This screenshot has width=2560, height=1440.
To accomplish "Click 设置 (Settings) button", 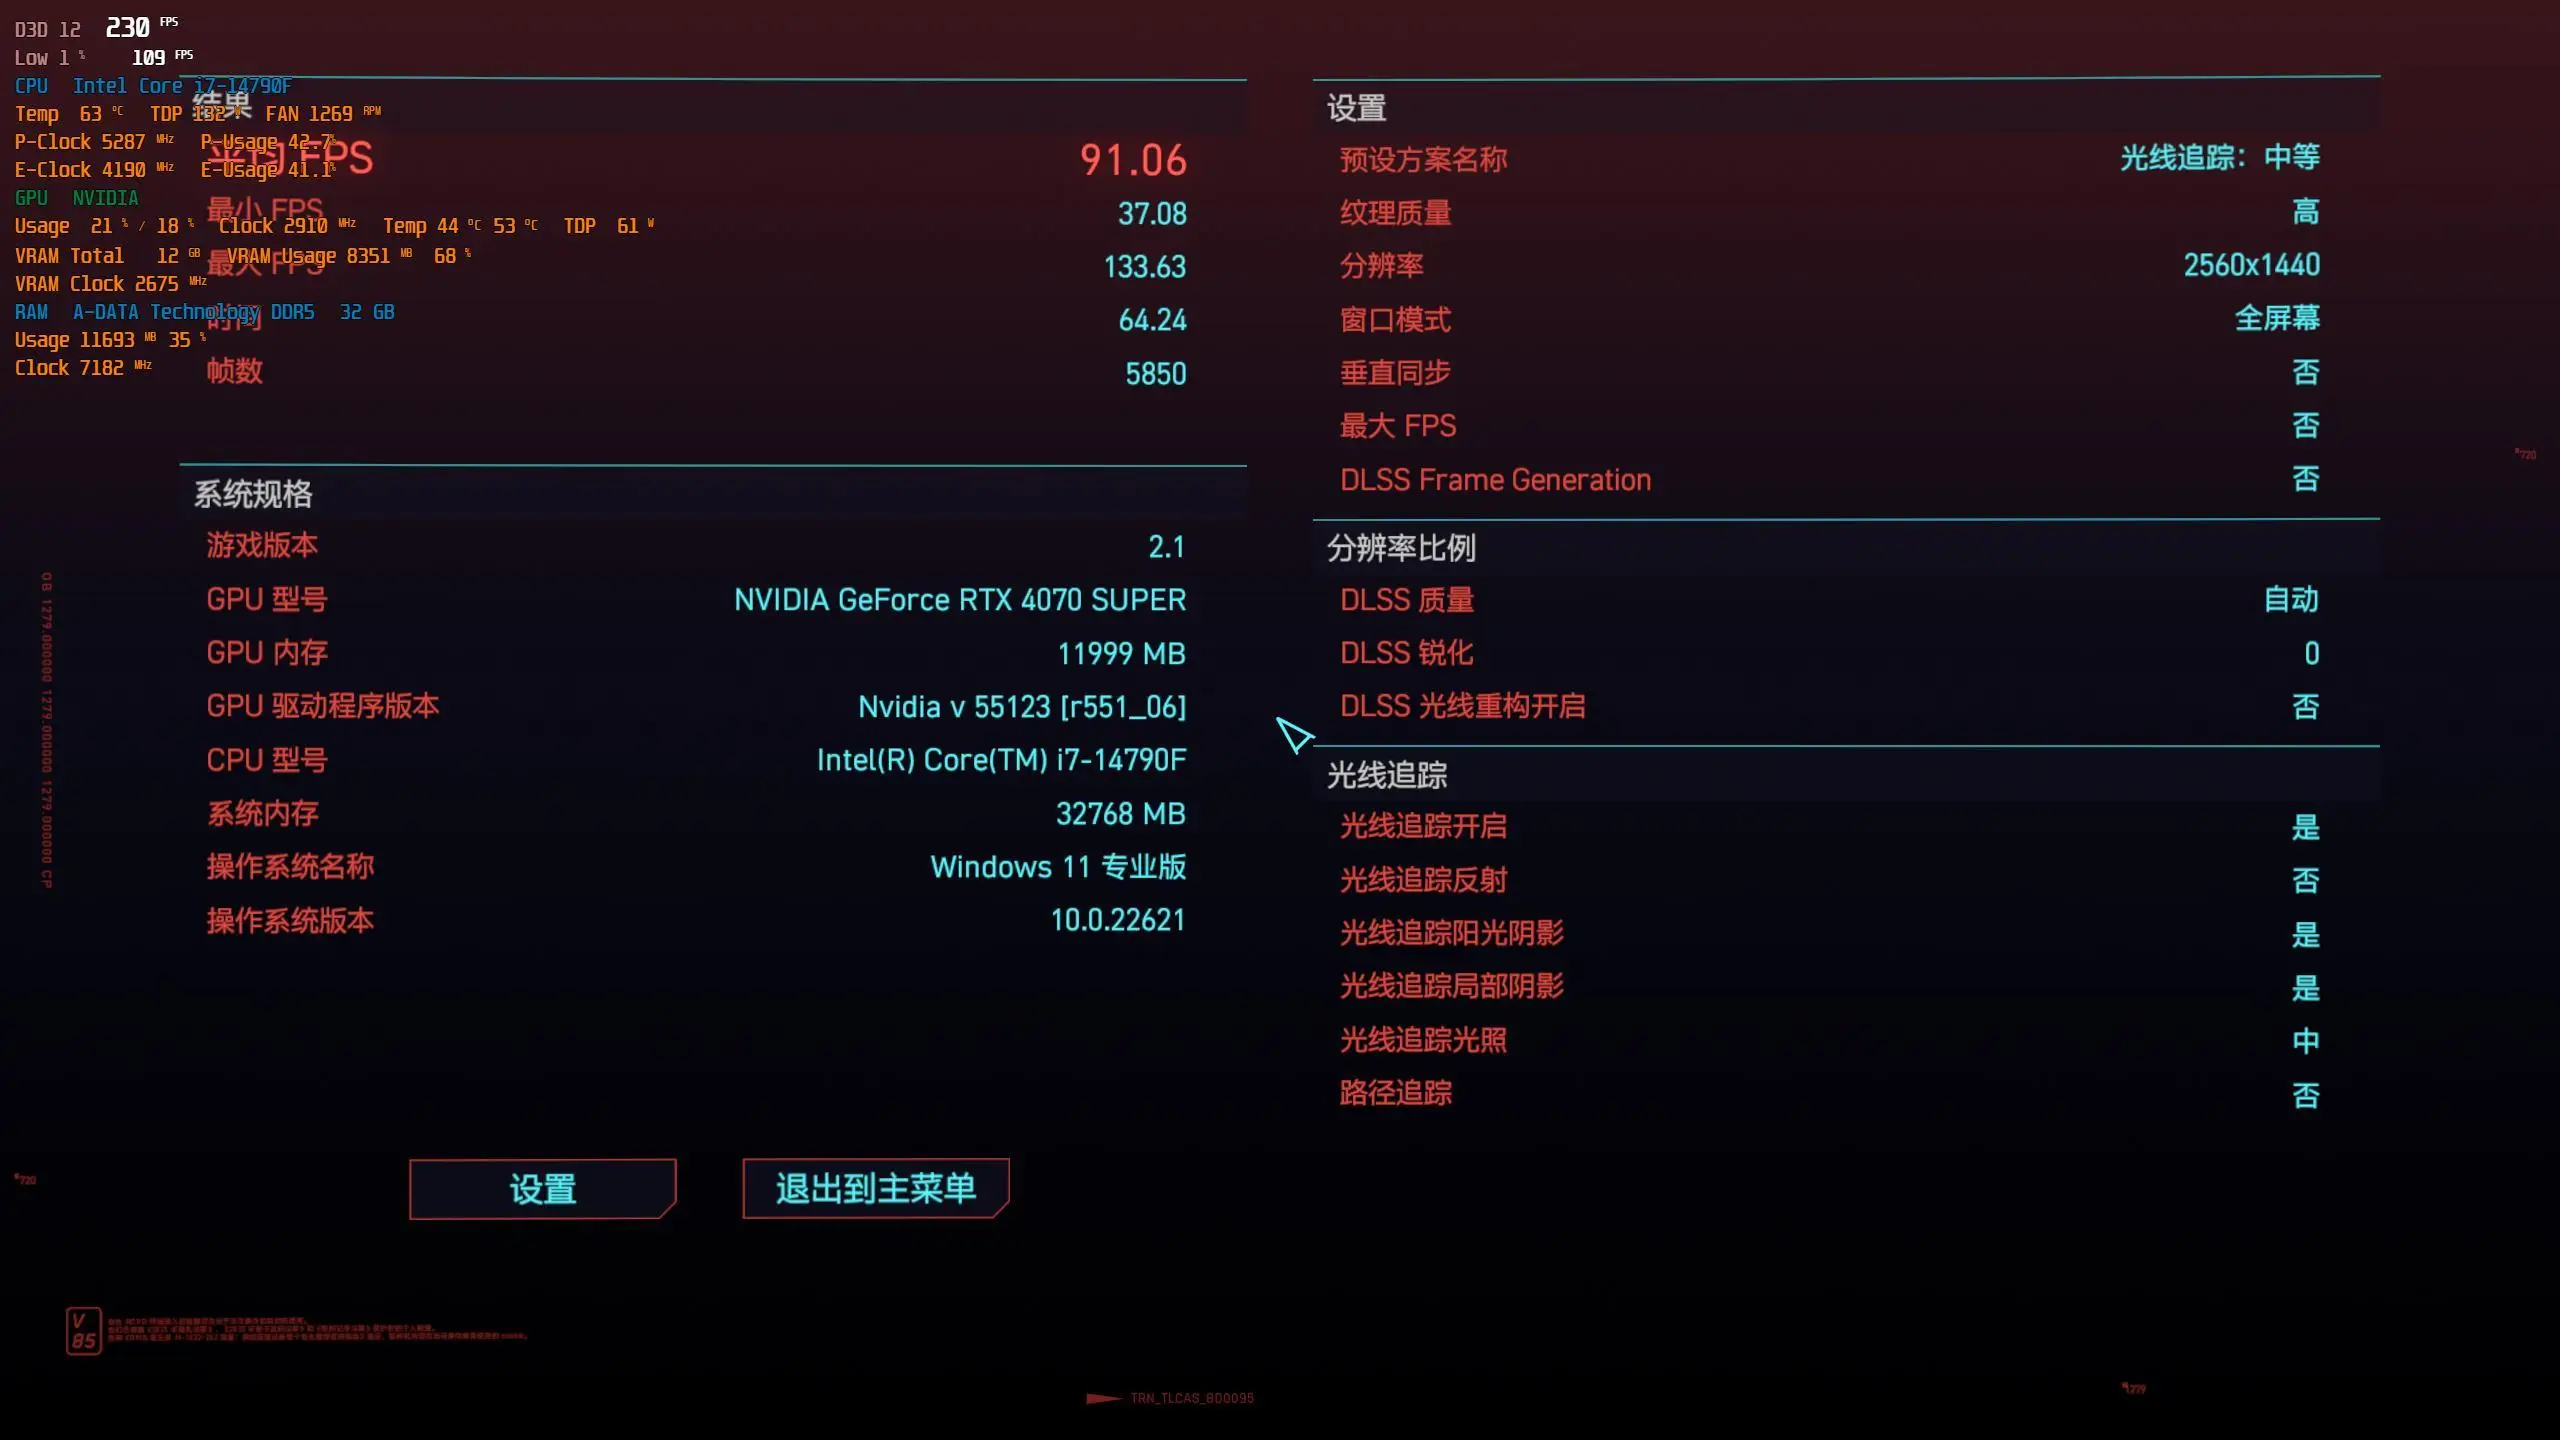I will (542, 1189).
